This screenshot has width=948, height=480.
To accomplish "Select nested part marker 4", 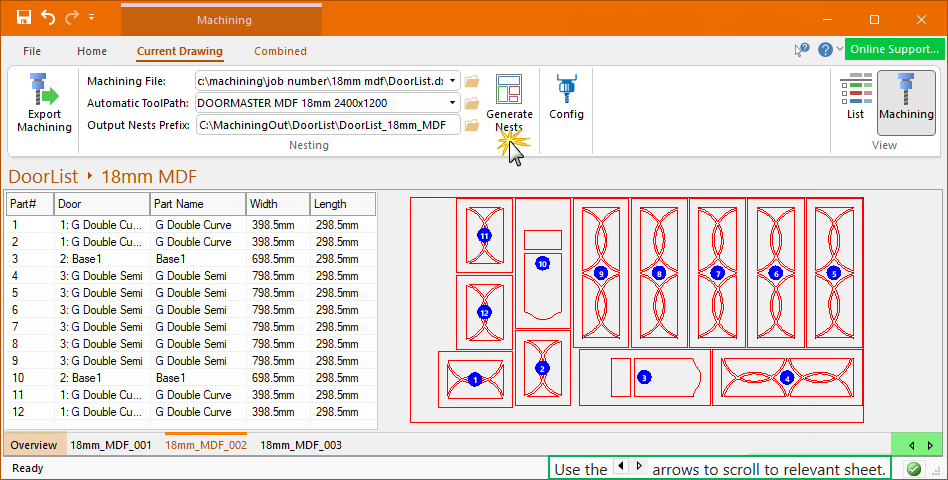I will (787, 378).
